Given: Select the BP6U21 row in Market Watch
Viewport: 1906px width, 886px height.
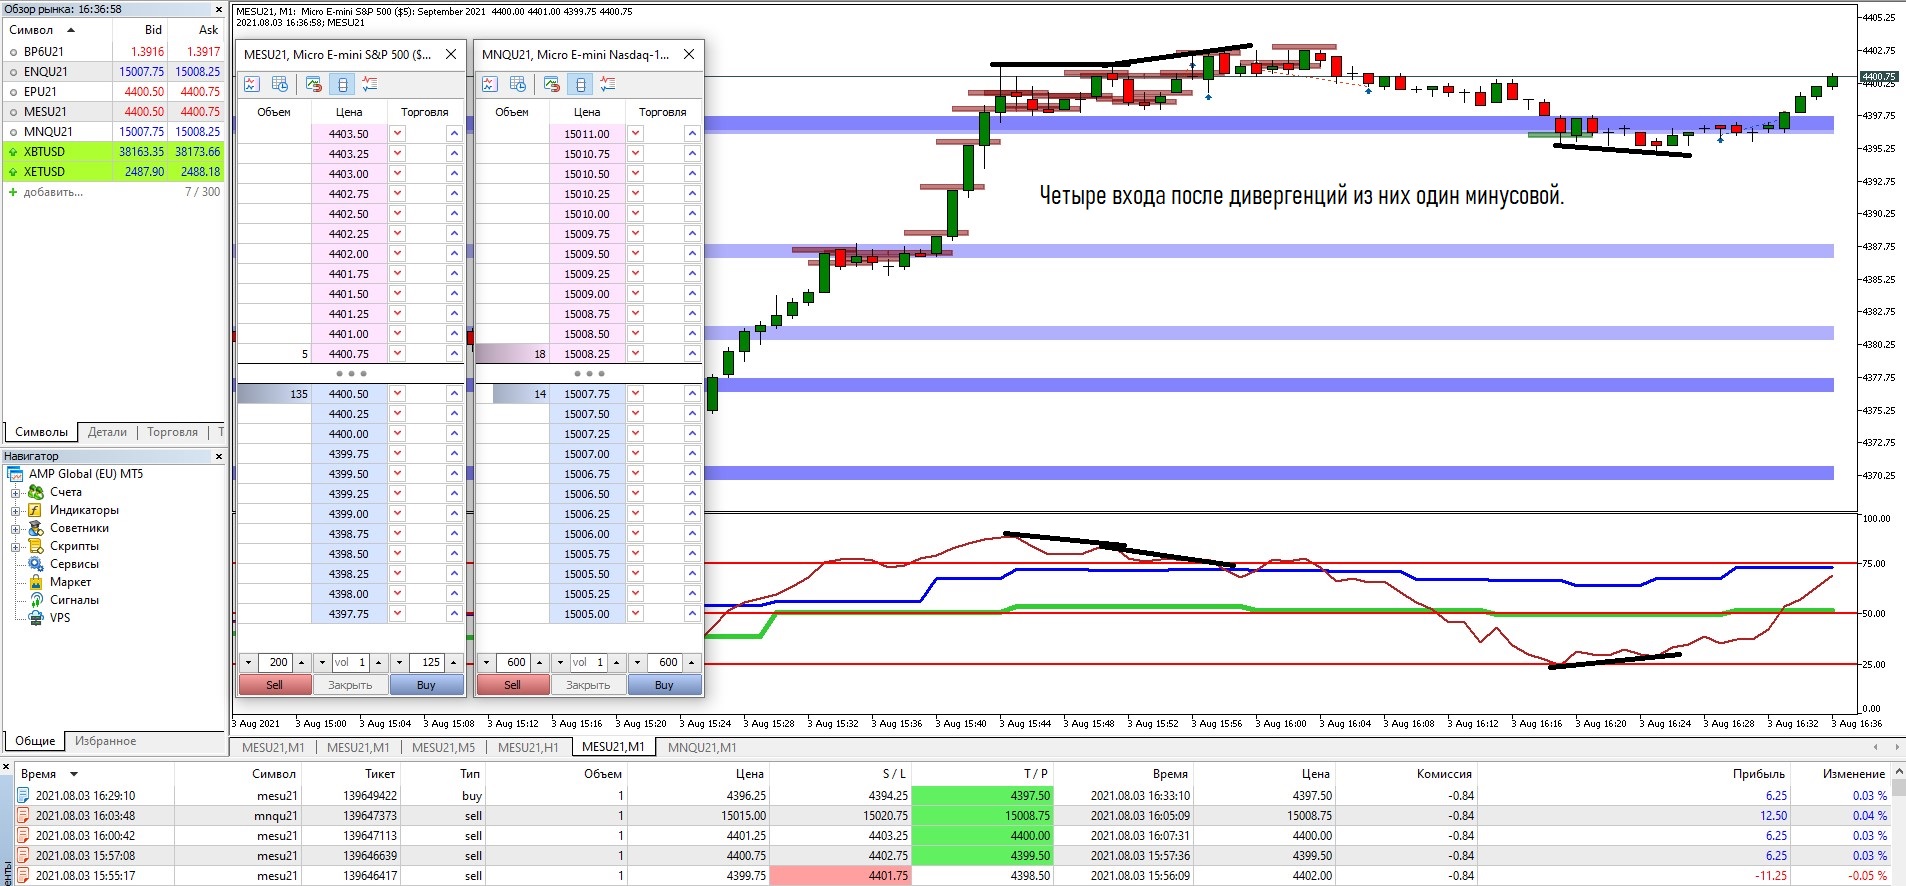Looking at the screenshot, I should pyautogui.click(x=114, y=52).
